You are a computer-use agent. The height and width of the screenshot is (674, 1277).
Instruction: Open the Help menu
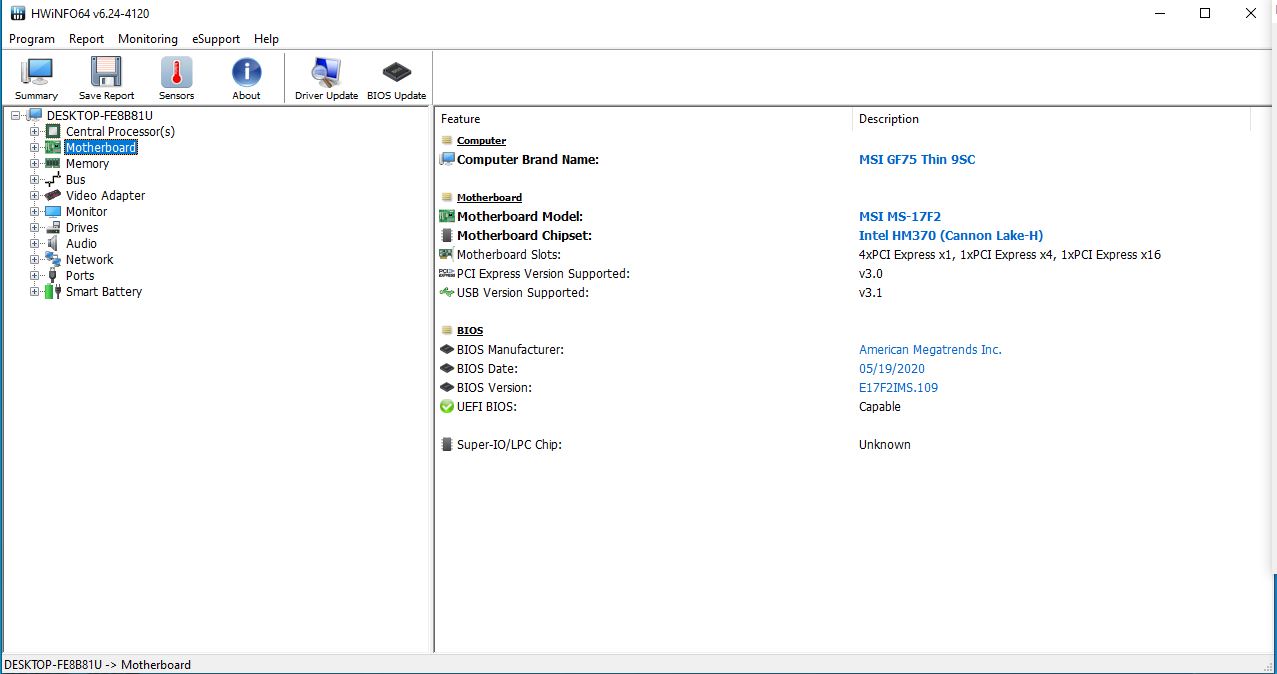266,39
